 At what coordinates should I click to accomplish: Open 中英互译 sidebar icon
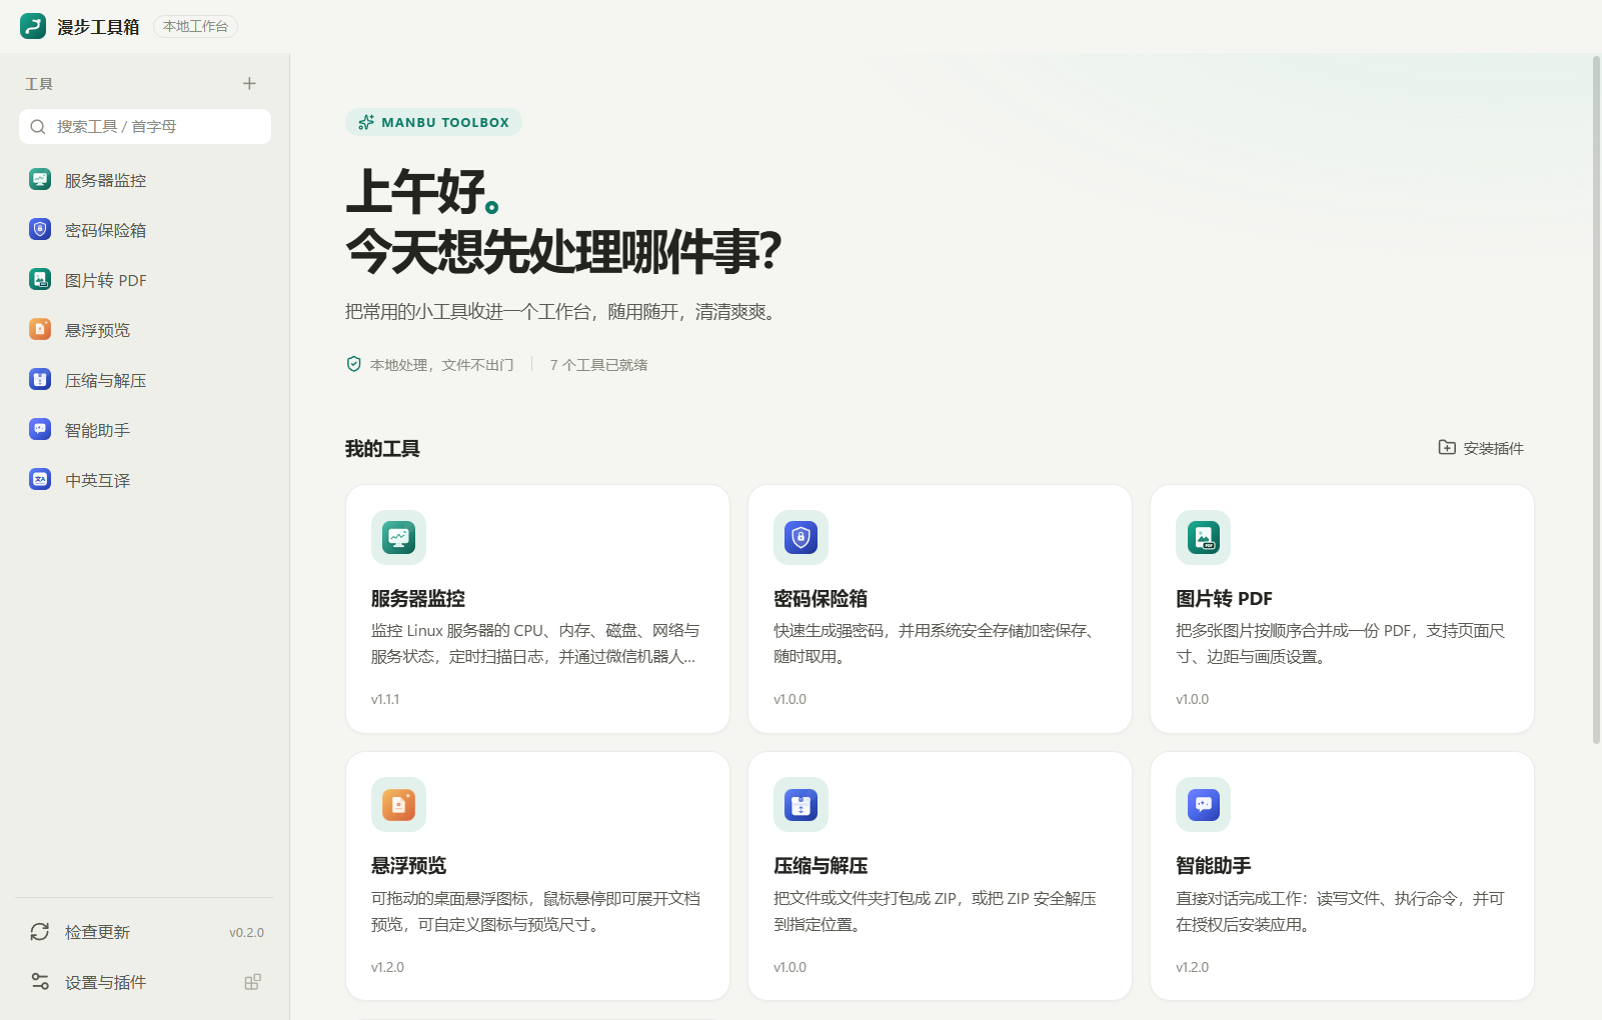click(40, 480)
